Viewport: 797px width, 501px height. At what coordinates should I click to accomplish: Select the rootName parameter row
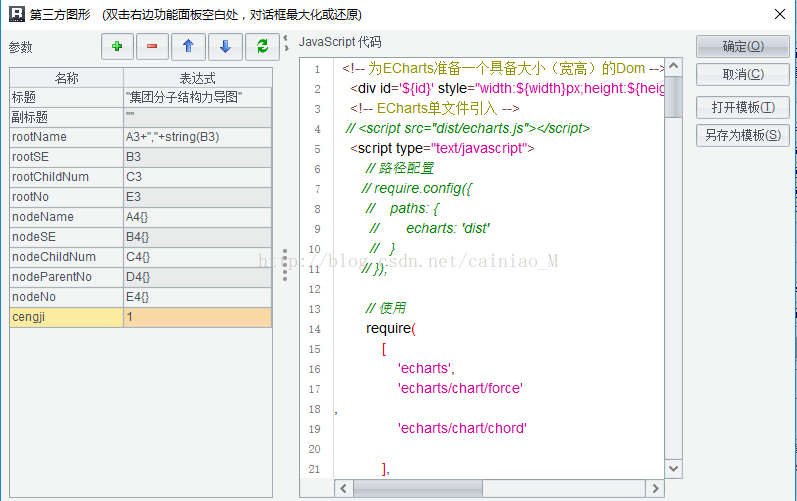pyautogui.click(x=67, y=137)
